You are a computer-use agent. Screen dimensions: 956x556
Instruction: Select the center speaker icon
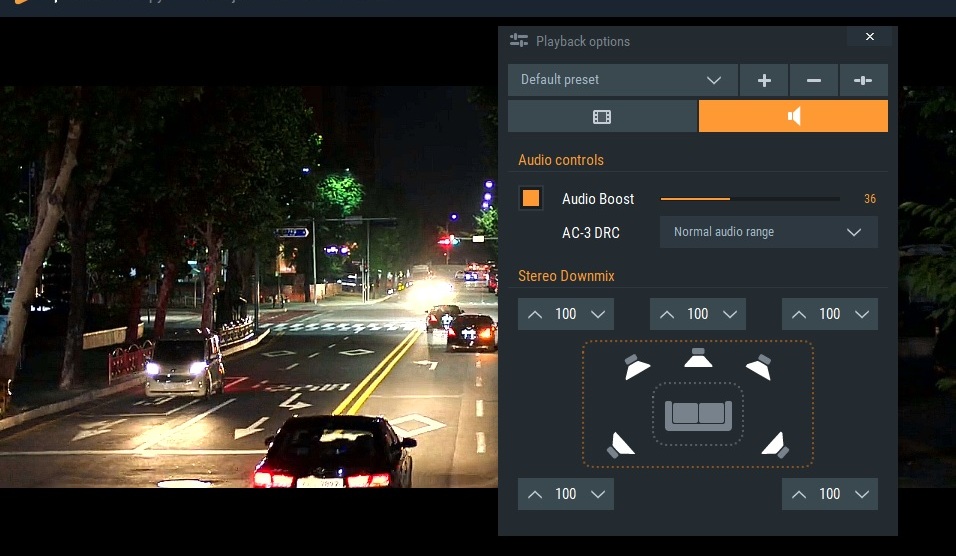(698, 357)
